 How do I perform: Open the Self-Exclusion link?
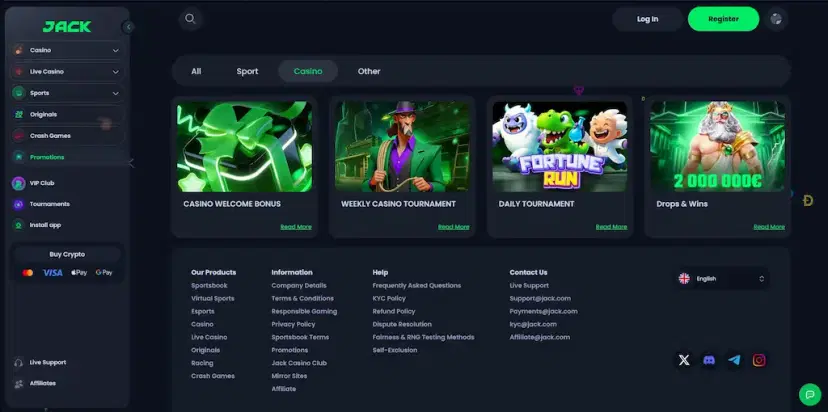click(395, 350)
